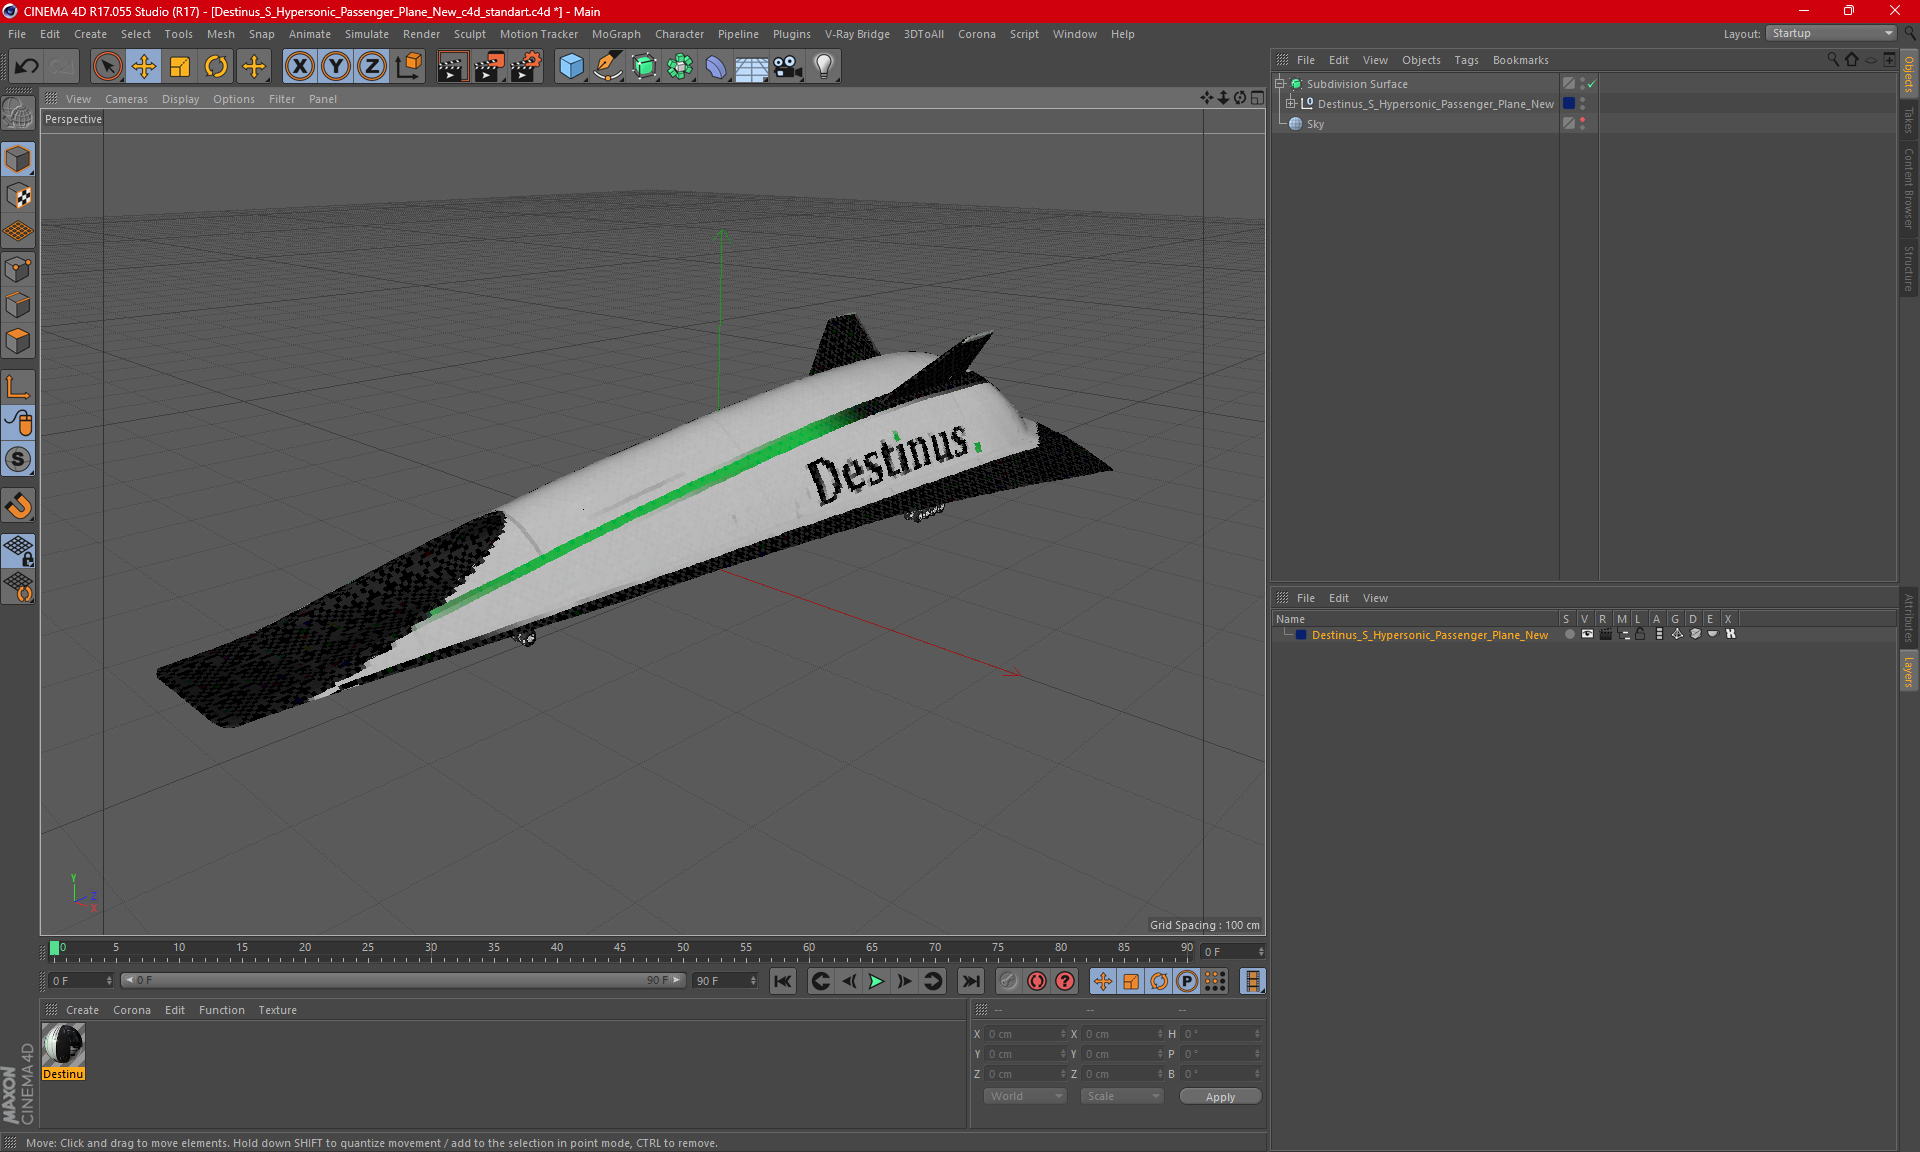Select the Sky object

(x=1315, y=124)
